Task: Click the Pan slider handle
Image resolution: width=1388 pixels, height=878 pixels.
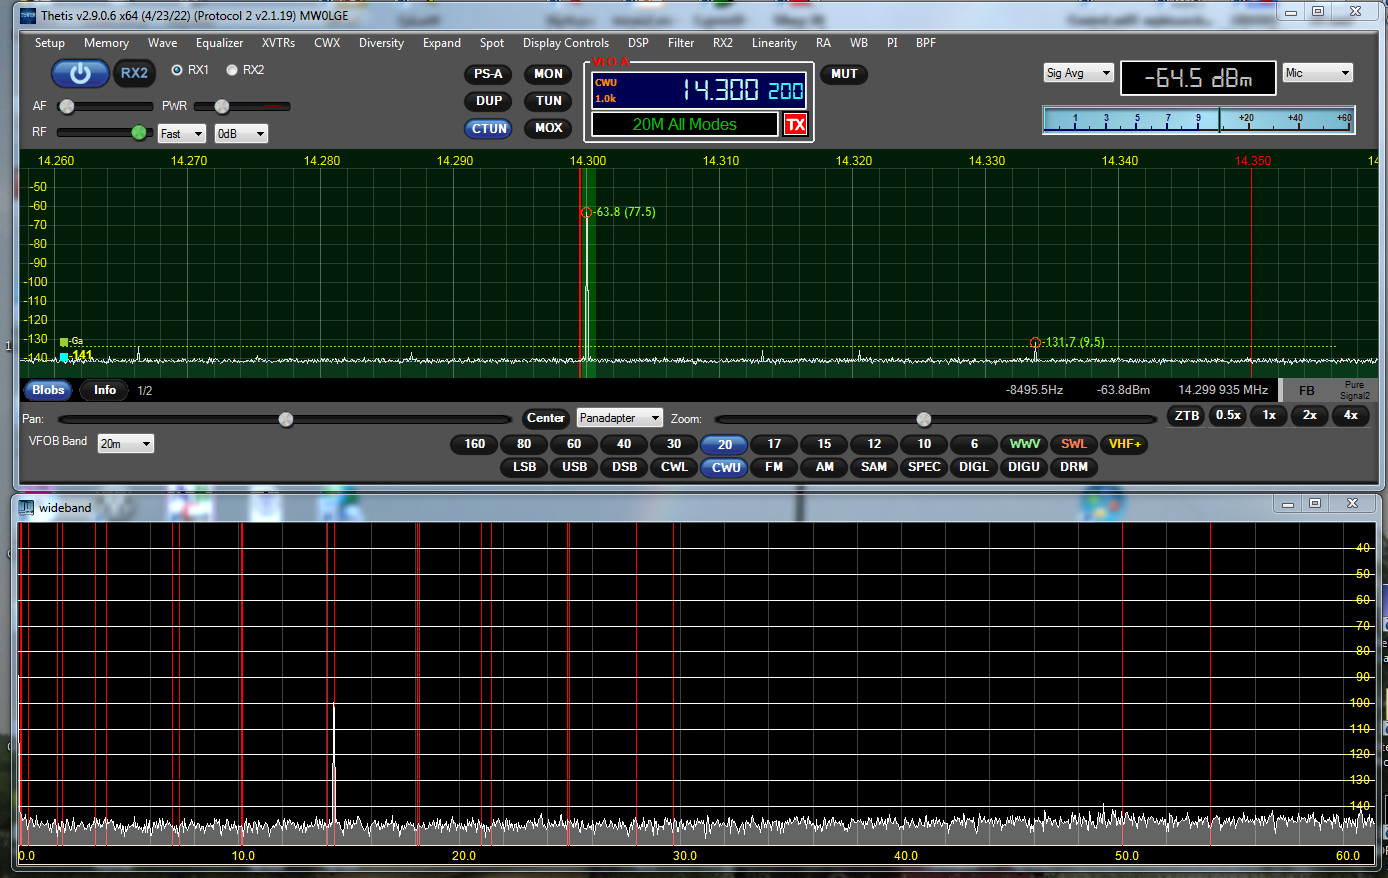Action: coord(286,419)
